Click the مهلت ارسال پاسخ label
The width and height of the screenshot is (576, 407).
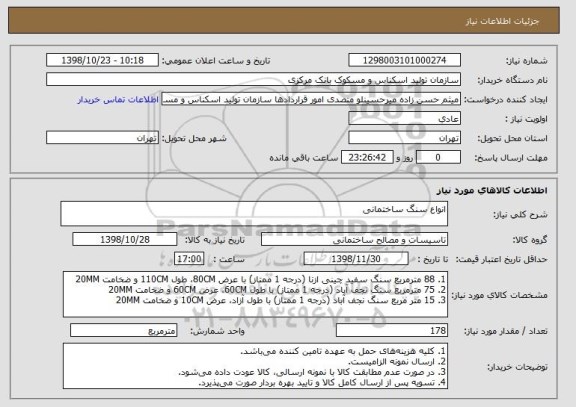511,158
